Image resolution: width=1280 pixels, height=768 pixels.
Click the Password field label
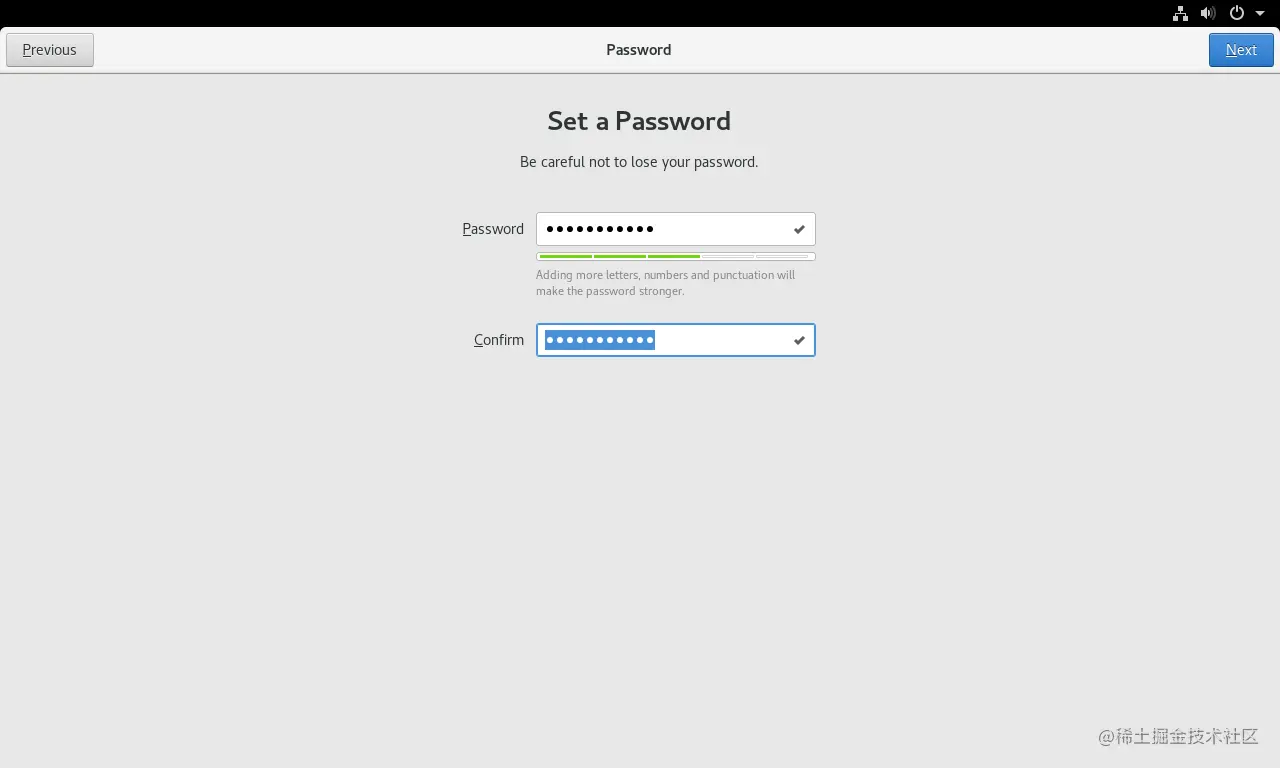[493, 229]
